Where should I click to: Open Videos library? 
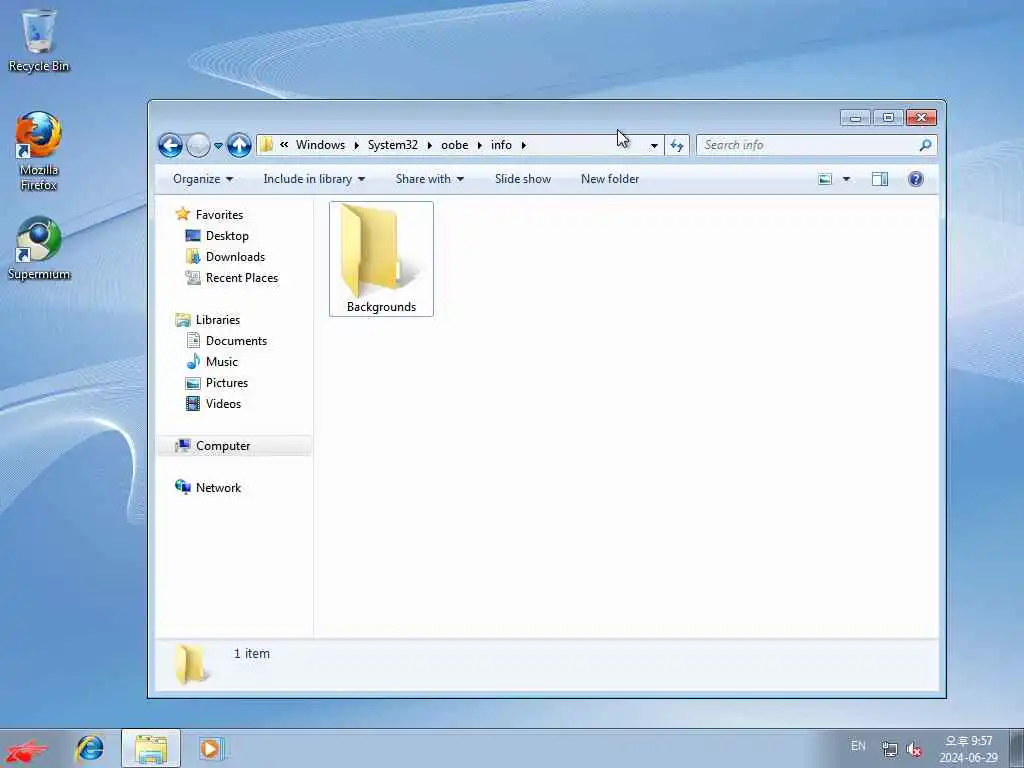pos(223,404)
